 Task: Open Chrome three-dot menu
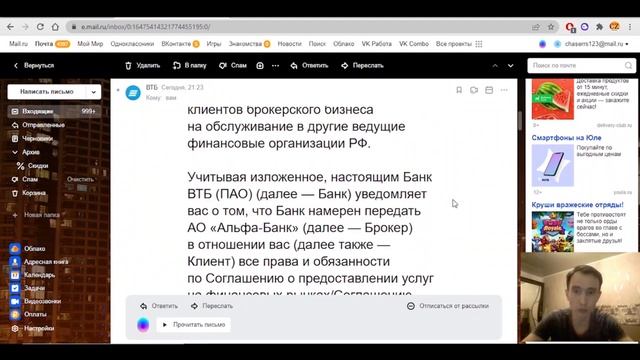[x=630, y=27]
